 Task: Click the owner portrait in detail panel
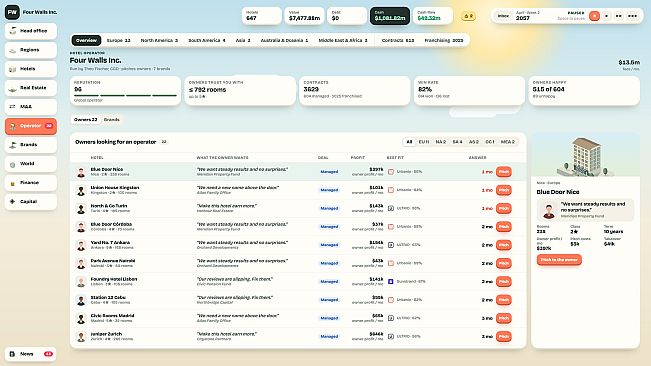pyautogui.click(x=549, y=211)
